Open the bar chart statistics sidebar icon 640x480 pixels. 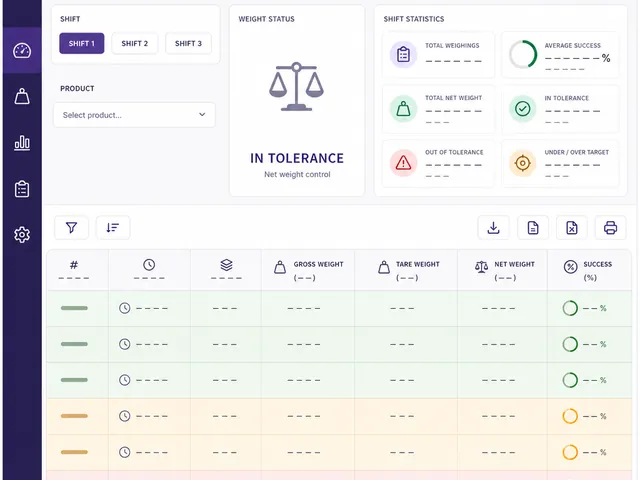22,143
